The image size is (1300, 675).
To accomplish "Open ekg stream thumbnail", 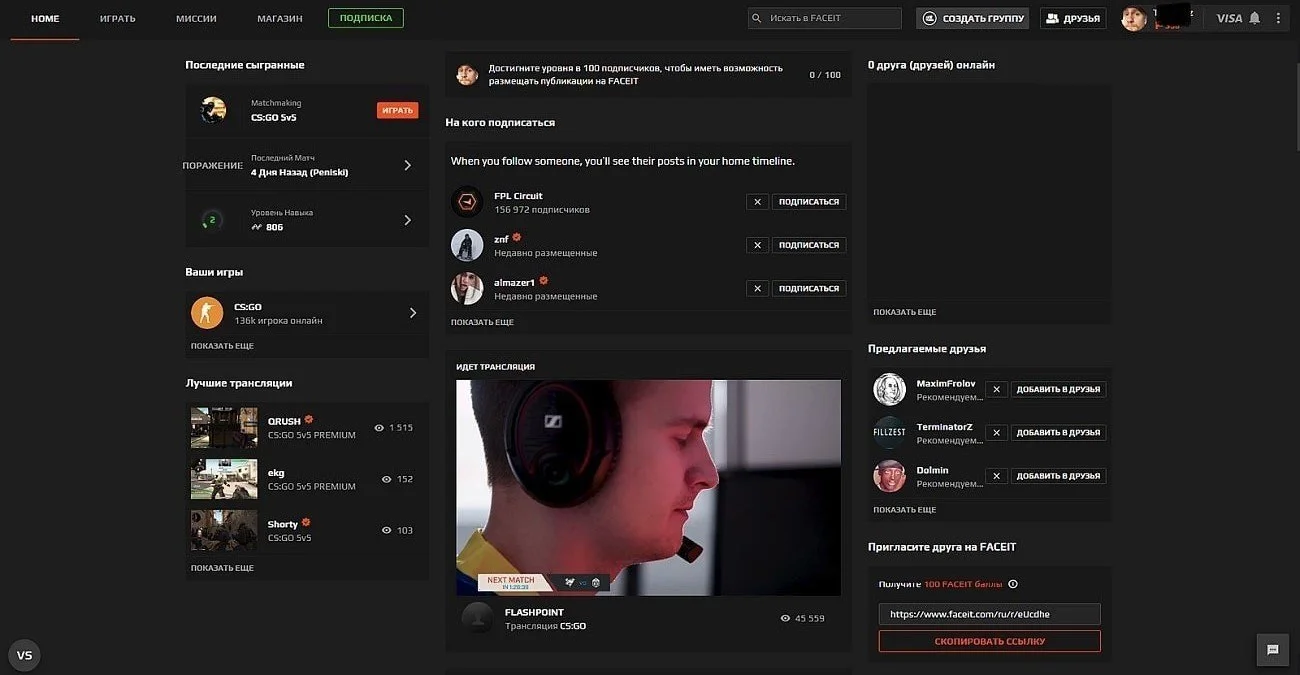I will pyautogui.click(x=224, y=479).
